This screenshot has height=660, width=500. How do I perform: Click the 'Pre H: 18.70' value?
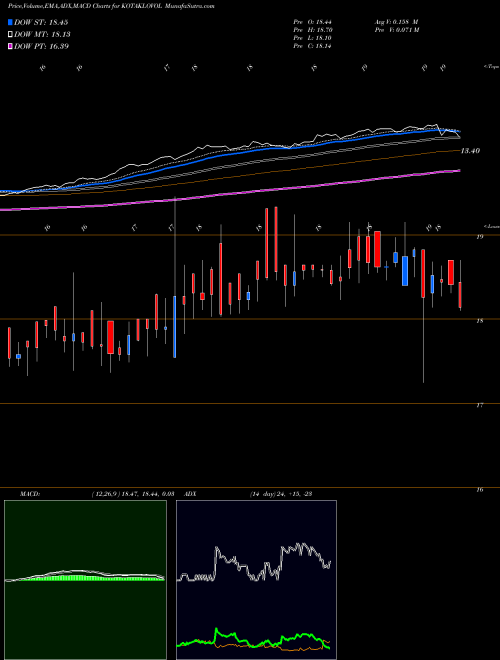312,30
